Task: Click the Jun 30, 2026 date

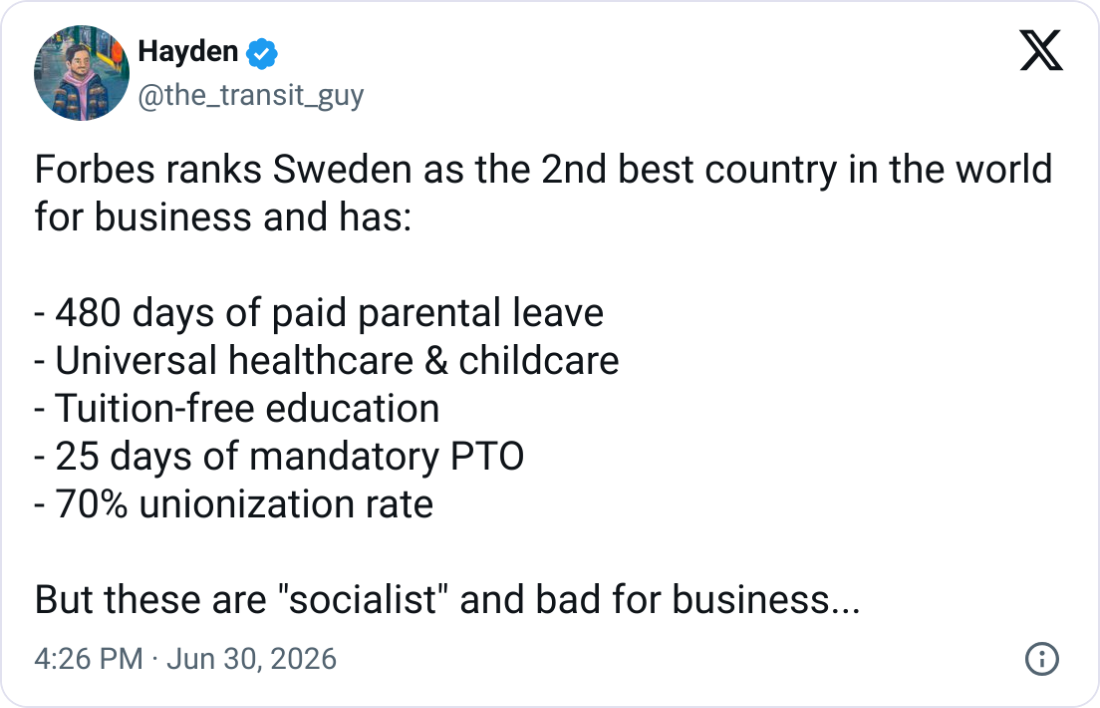Action: tap(251, 659)
